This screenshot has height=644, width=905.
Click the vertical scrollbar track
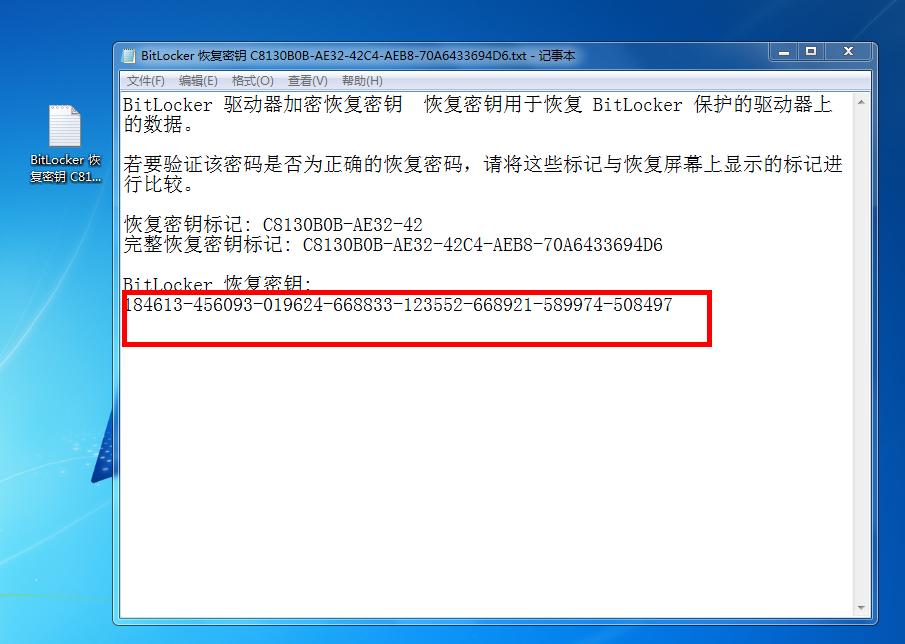tap(861, 355)
